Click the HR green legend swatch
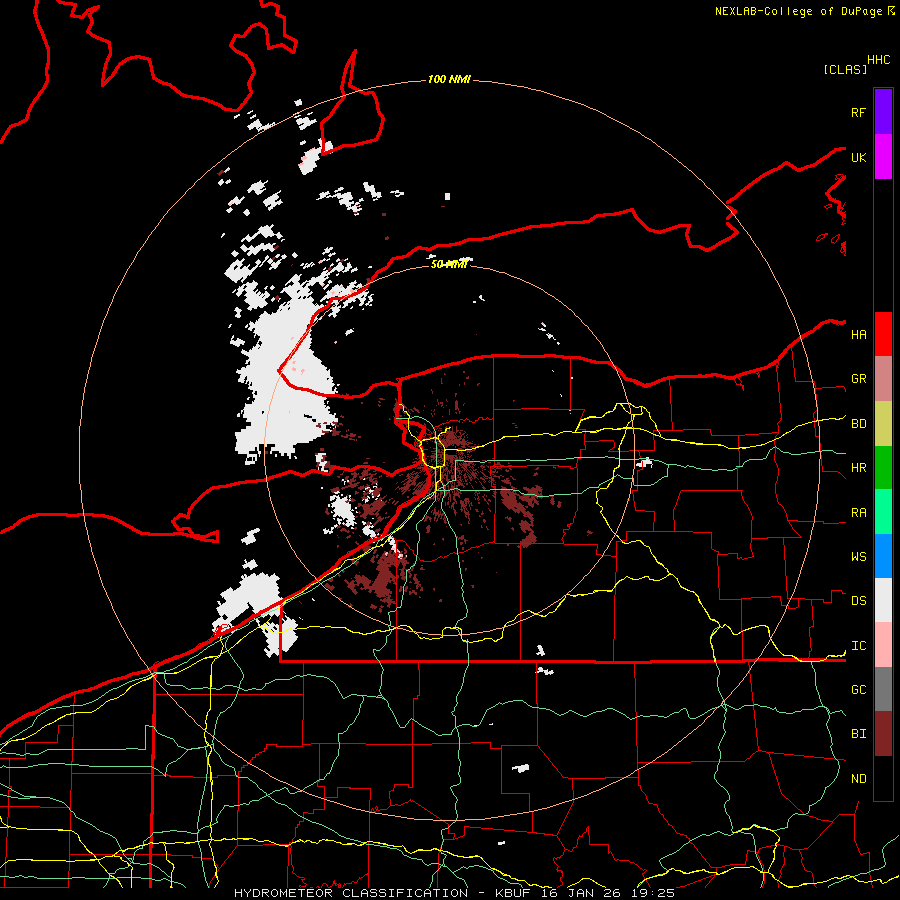This screenshot has height=900, width=900. 883,468
